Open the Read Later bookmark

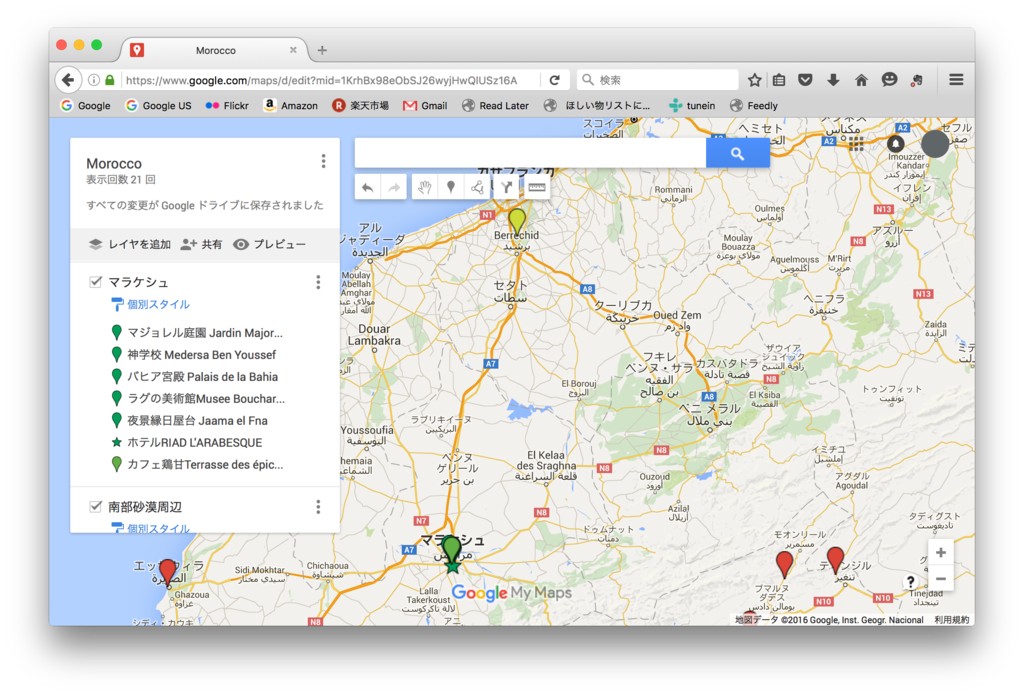(x=496, y=105)
